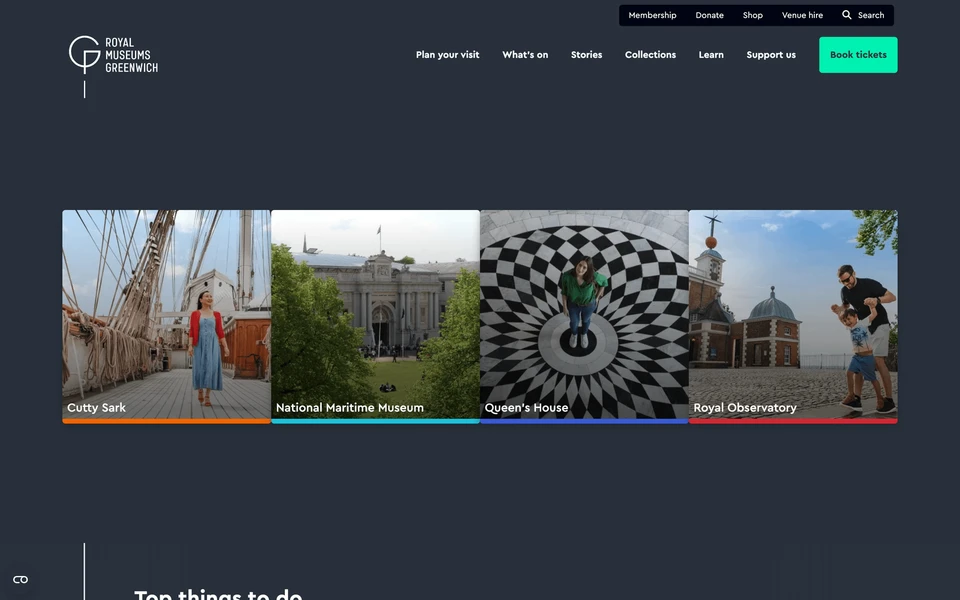Select Stories in the main navigation
The width and height of the screenshot is (960, 600).
(587, 55)
